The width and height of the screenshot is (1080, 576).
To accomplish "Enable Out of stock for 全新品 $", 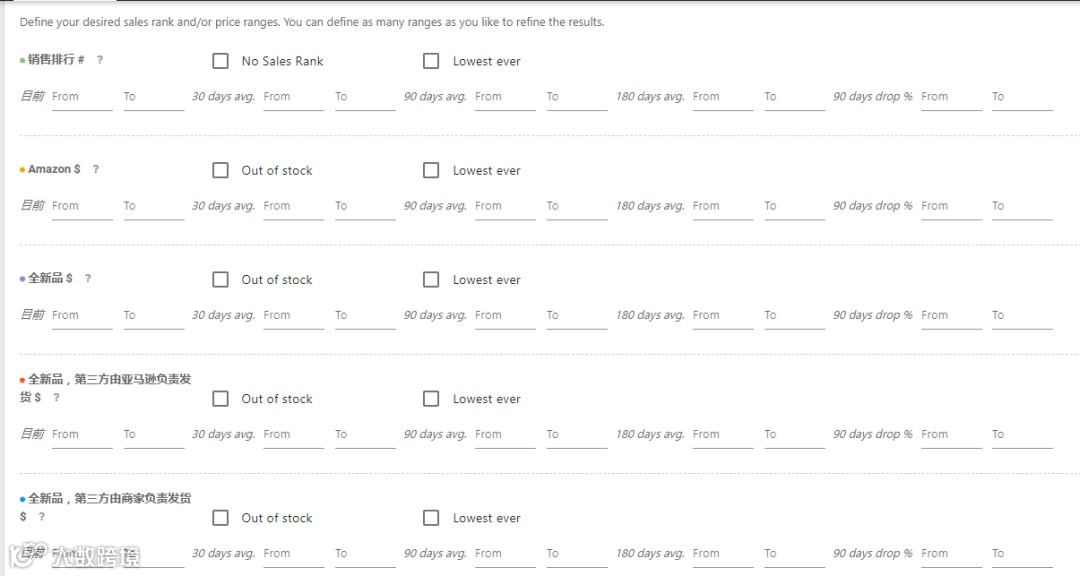I will (x=221, y=280).
